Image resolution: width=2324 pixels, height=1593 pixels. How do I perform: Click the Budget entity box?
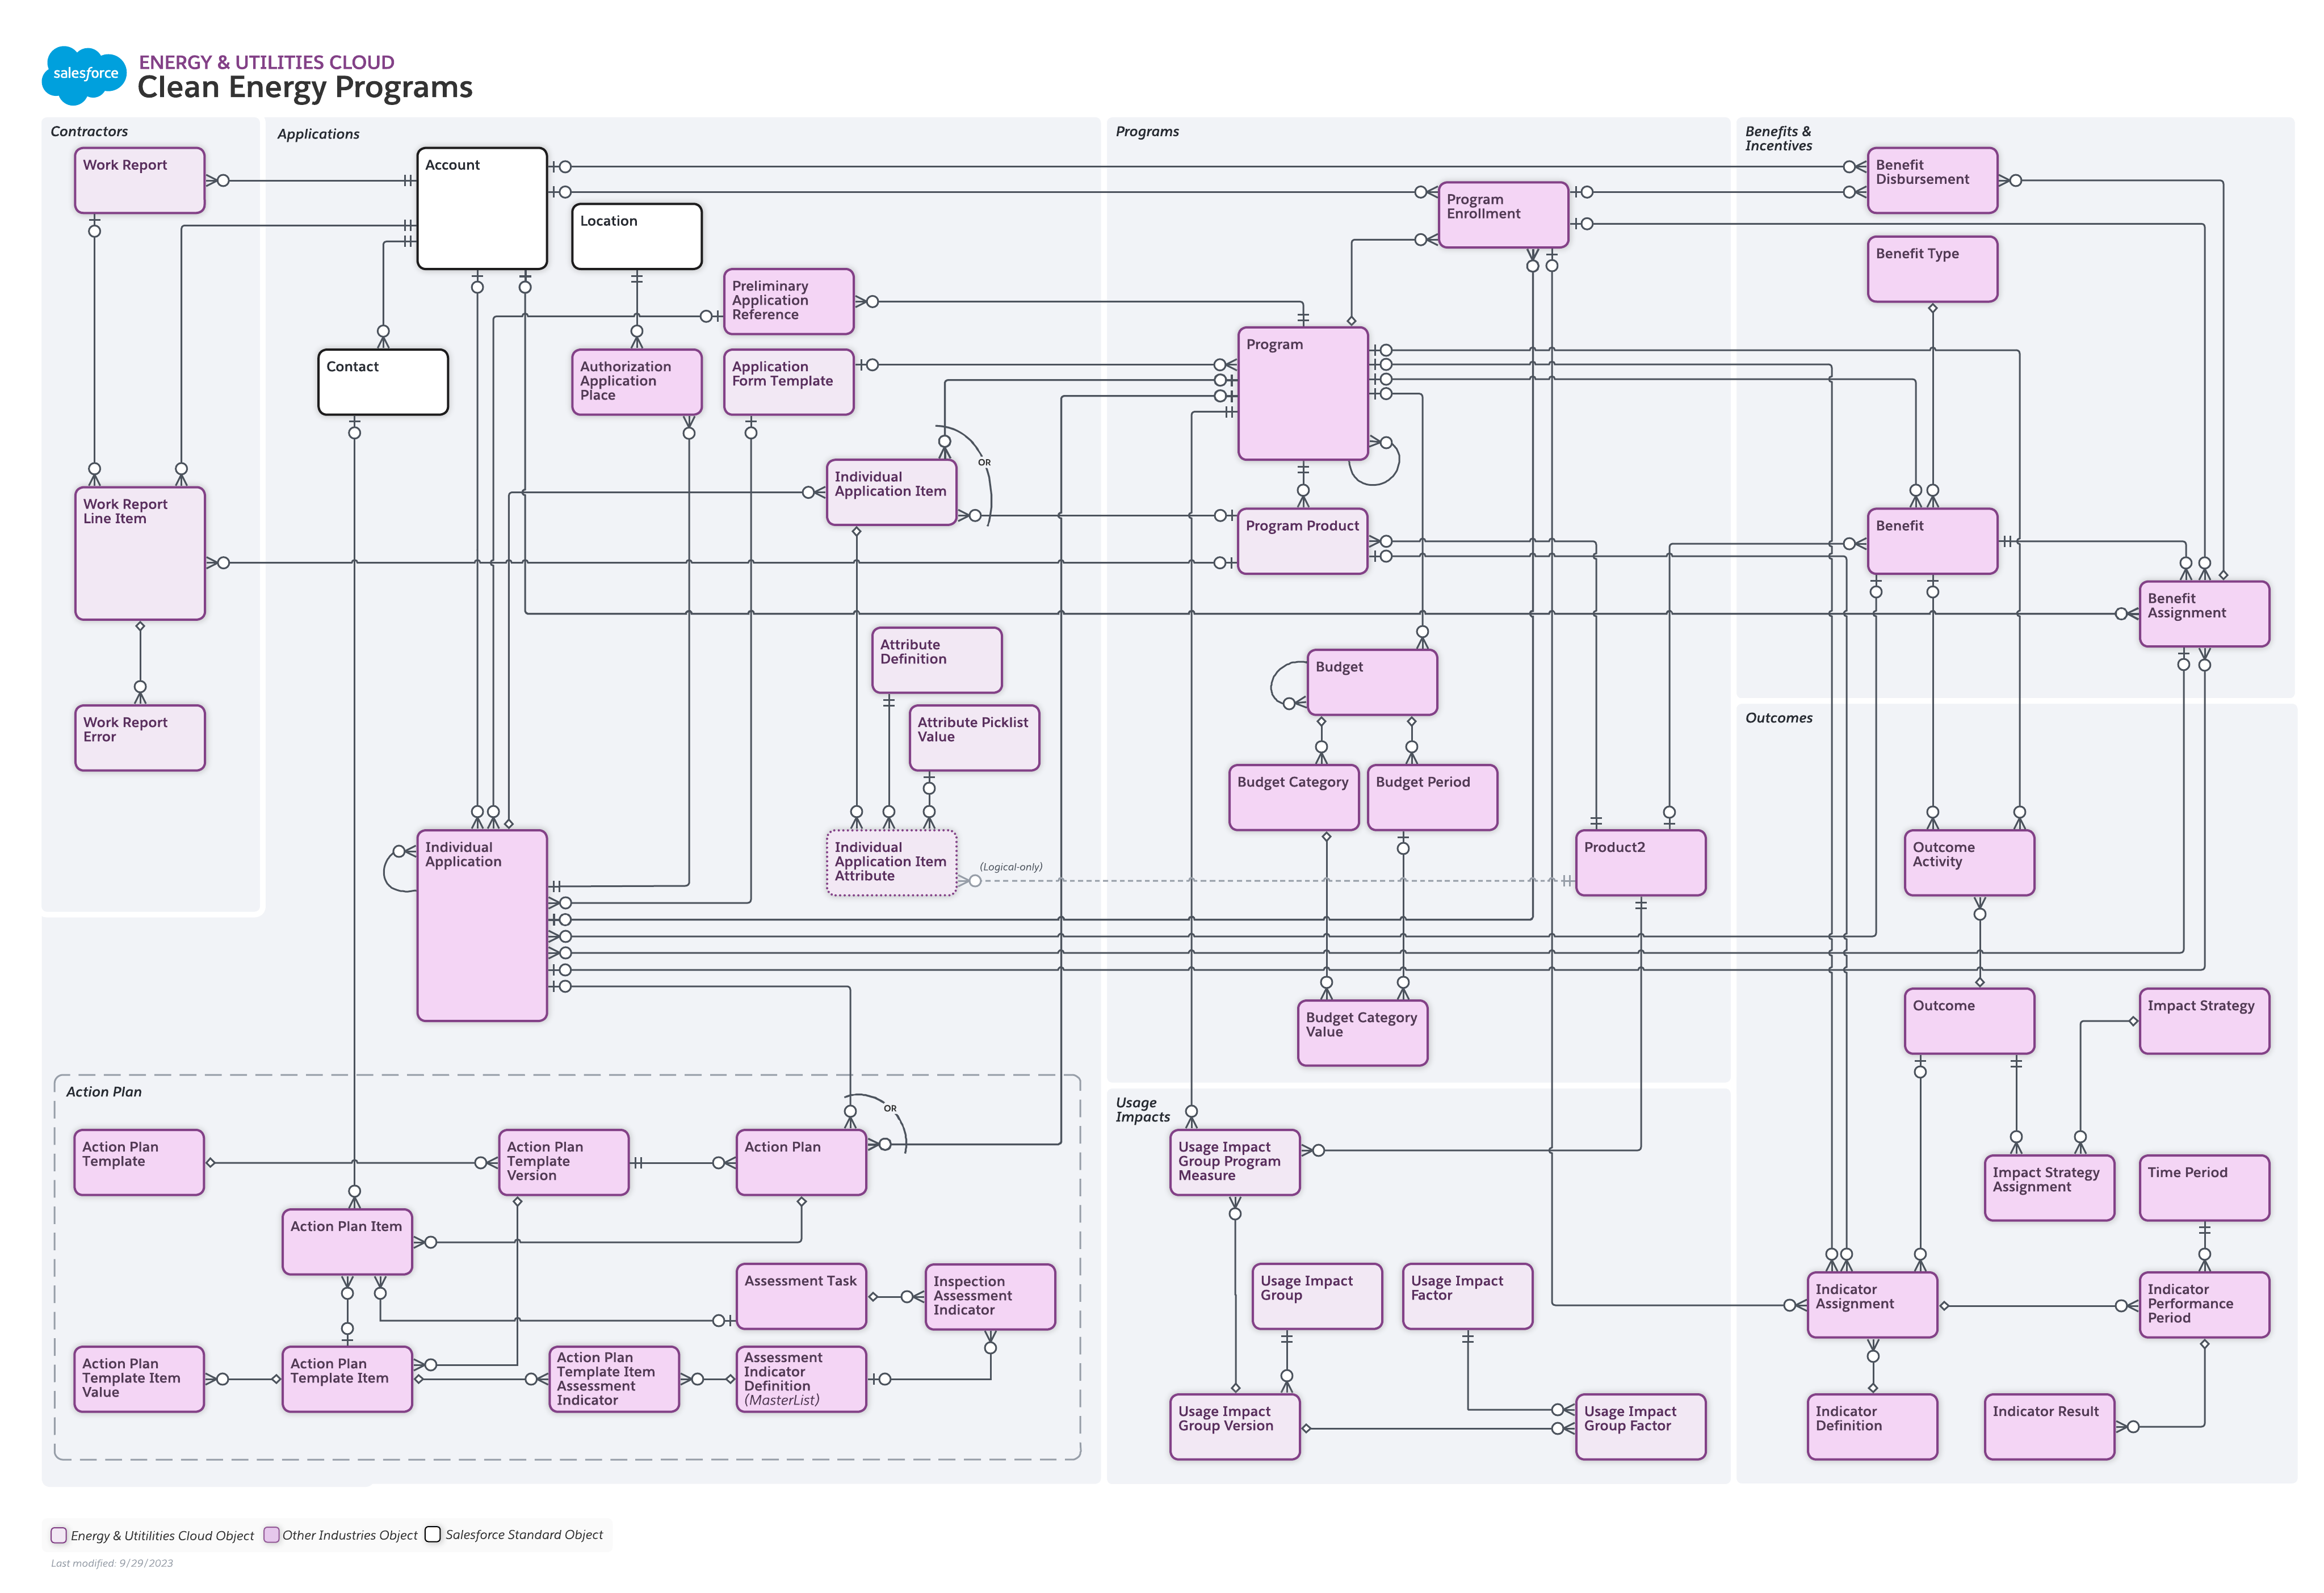coord(1371,681)
